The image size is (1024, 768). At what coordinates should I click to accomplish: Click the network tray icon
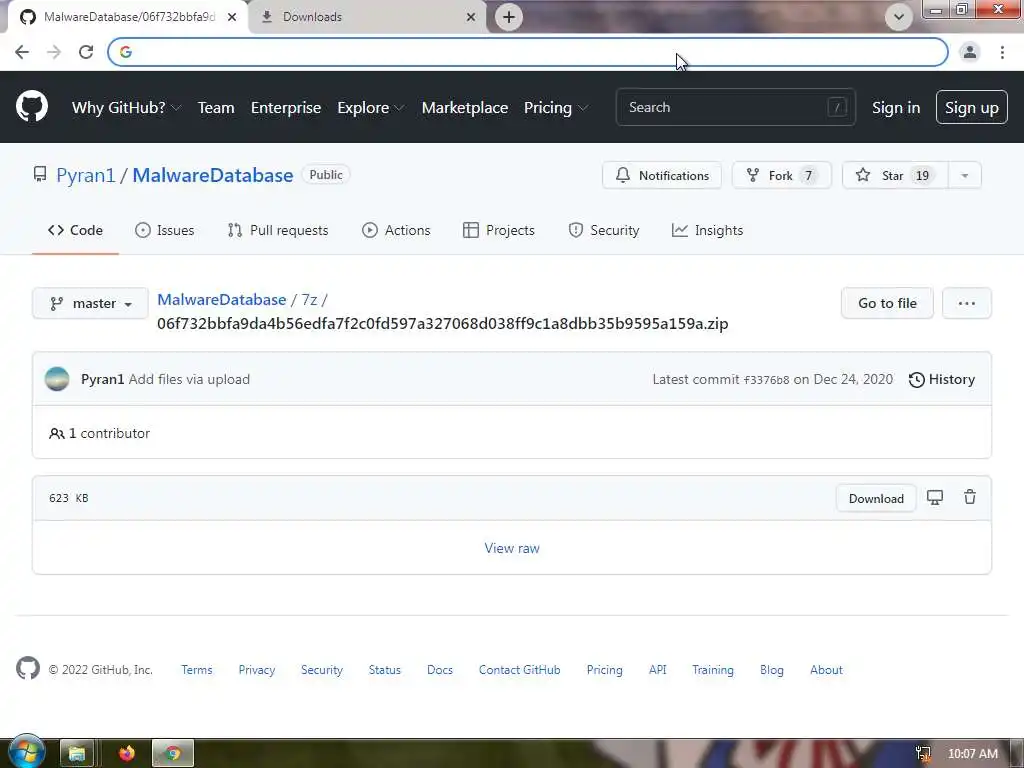(x=923, y=754)
